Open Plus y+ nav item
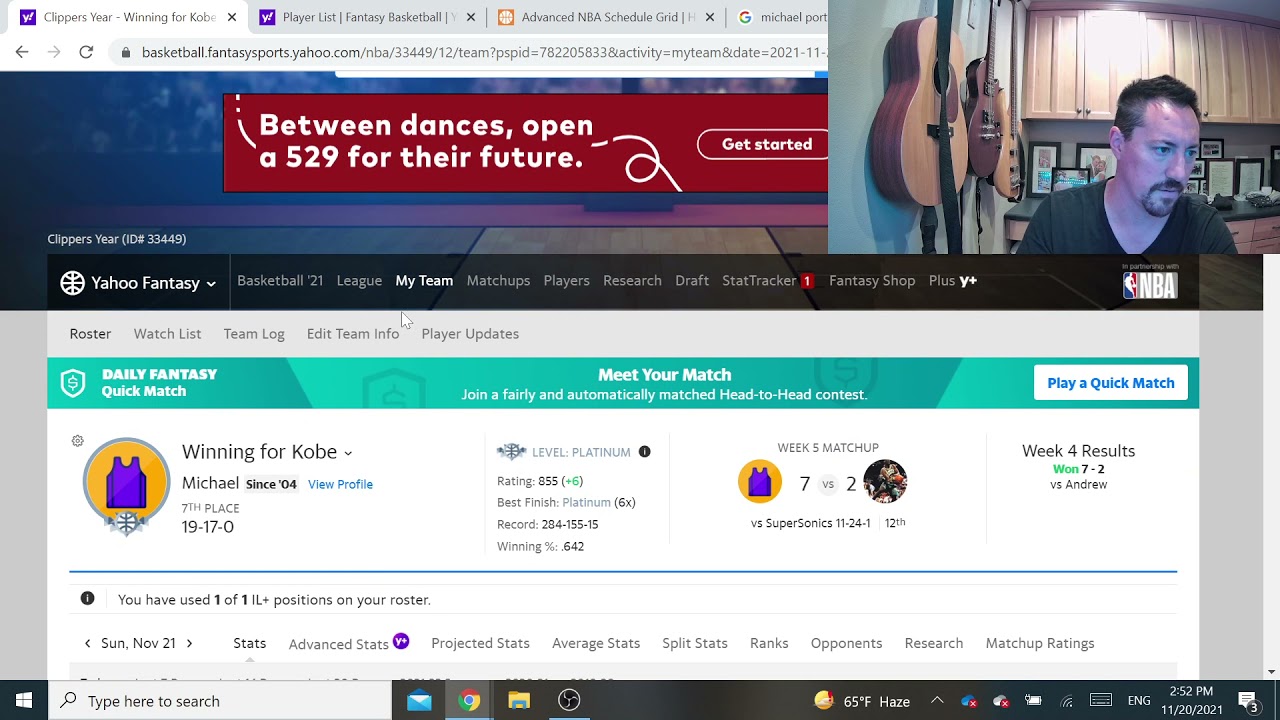The image size is (1280, 720). 953,281
